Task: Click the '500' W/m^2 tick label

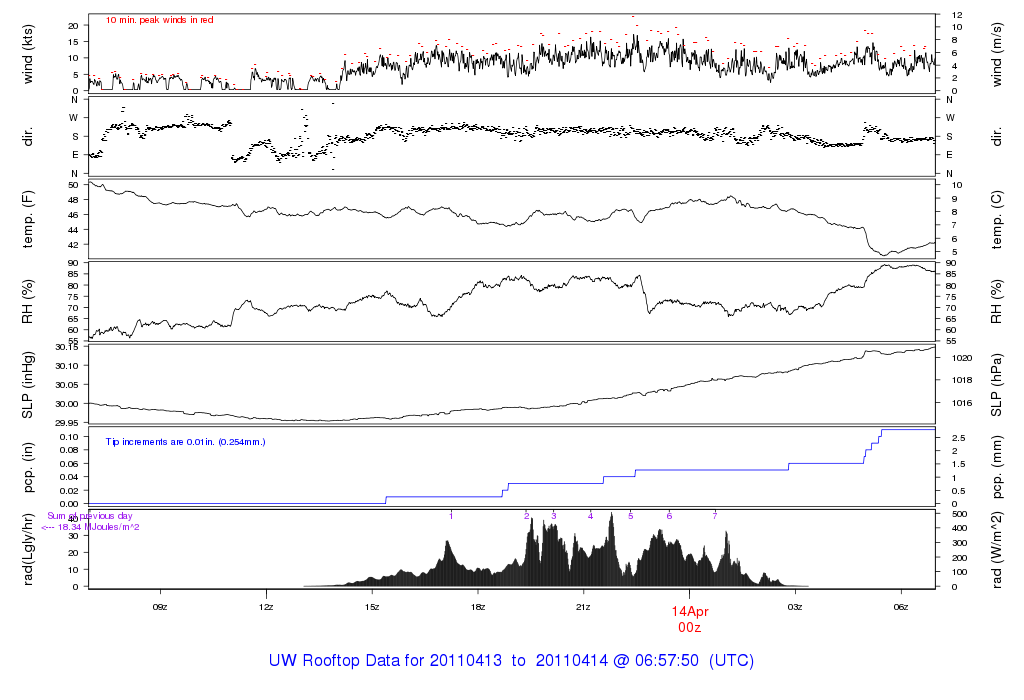Action: point(959,514)
